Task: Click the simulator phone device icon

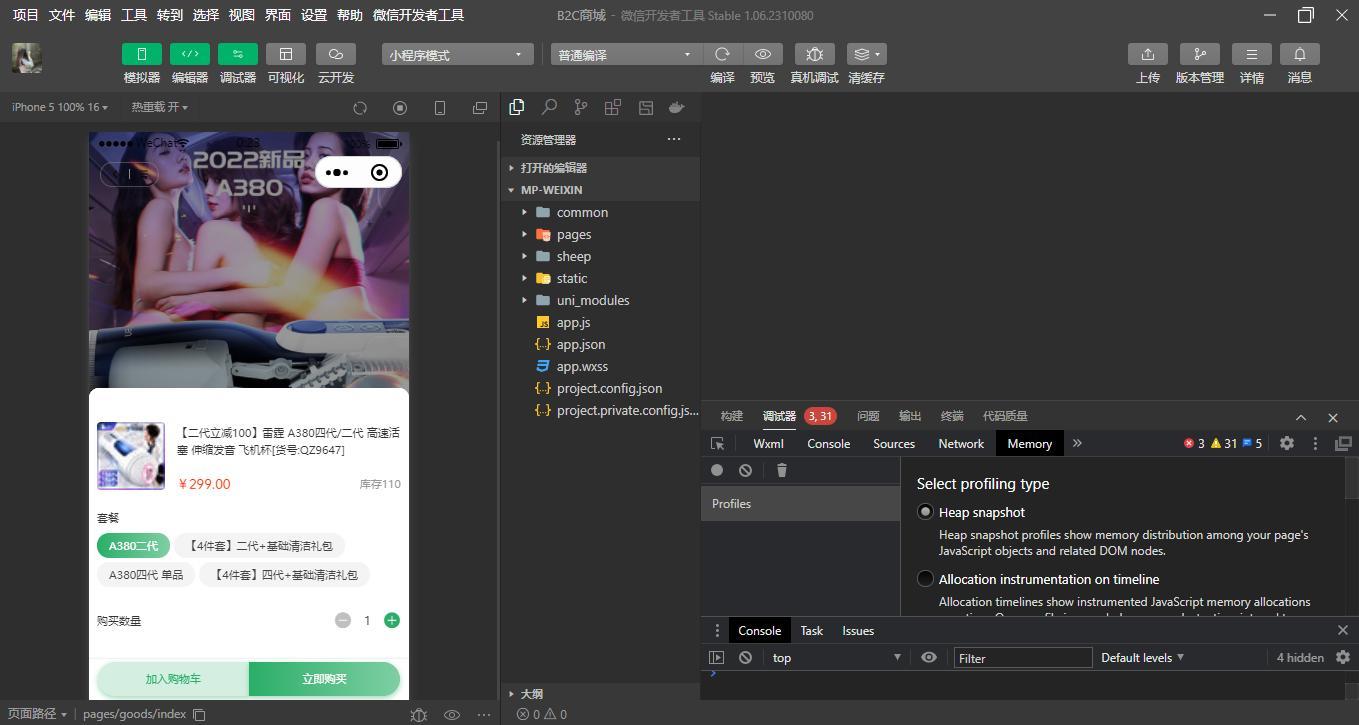Action: [x=440, y=108]
